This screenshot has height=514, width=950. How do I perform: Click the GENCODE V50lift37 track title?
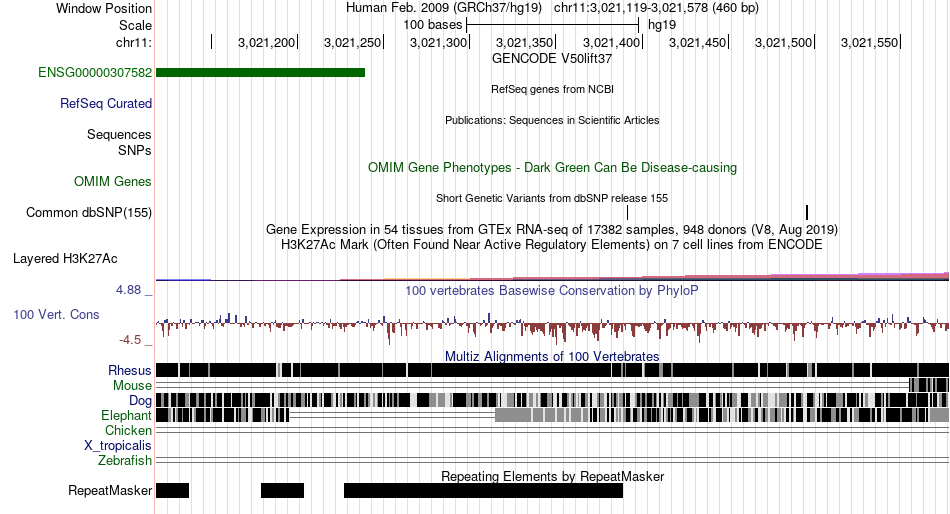[552, 59]
